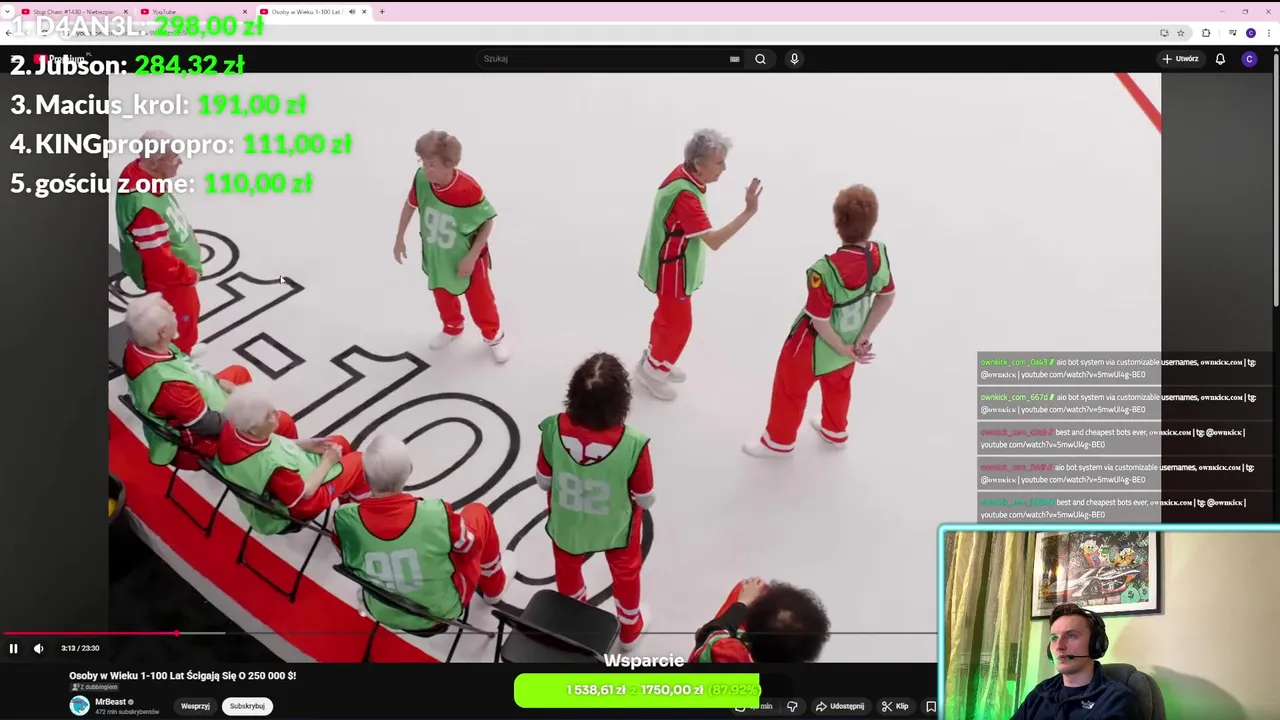Open the Chrome three-dot menu

tap(1269, 33)
